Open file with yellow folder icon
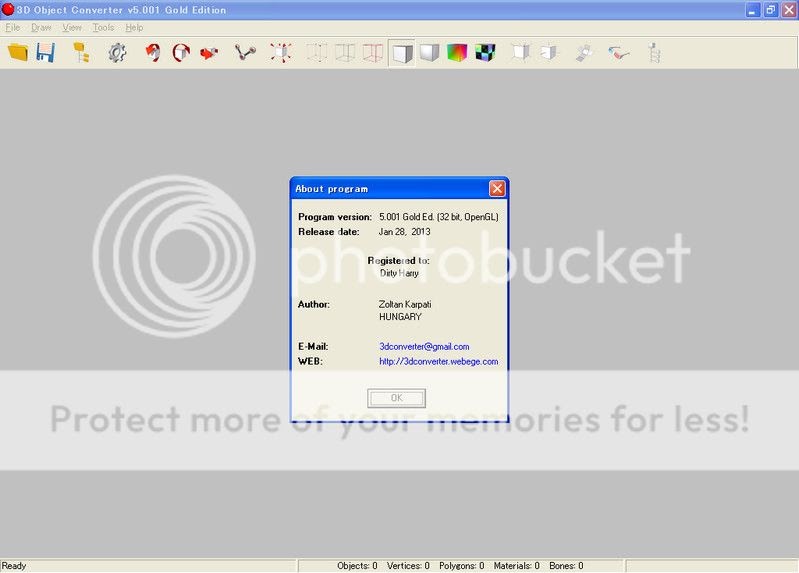 pyautogui.click(x=18, y=53)
